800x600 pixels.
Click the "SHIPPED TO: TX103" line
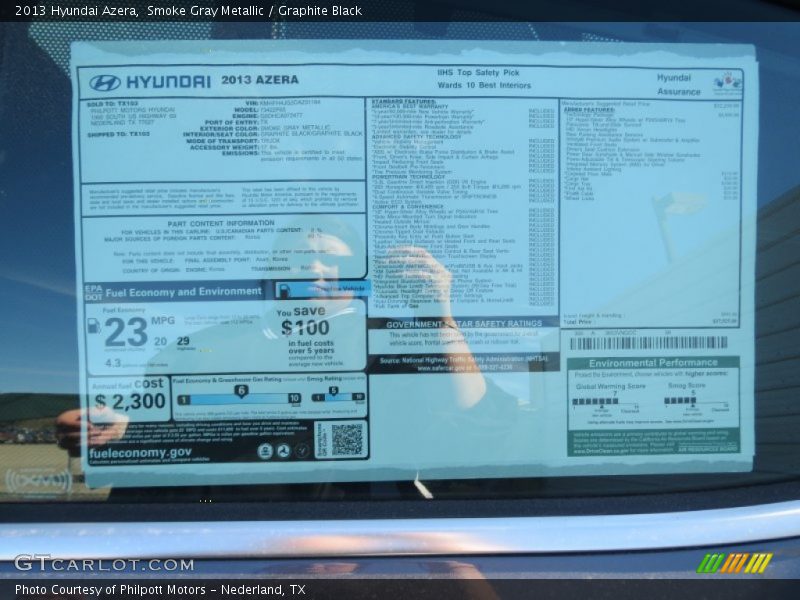(x=118, y=134)
